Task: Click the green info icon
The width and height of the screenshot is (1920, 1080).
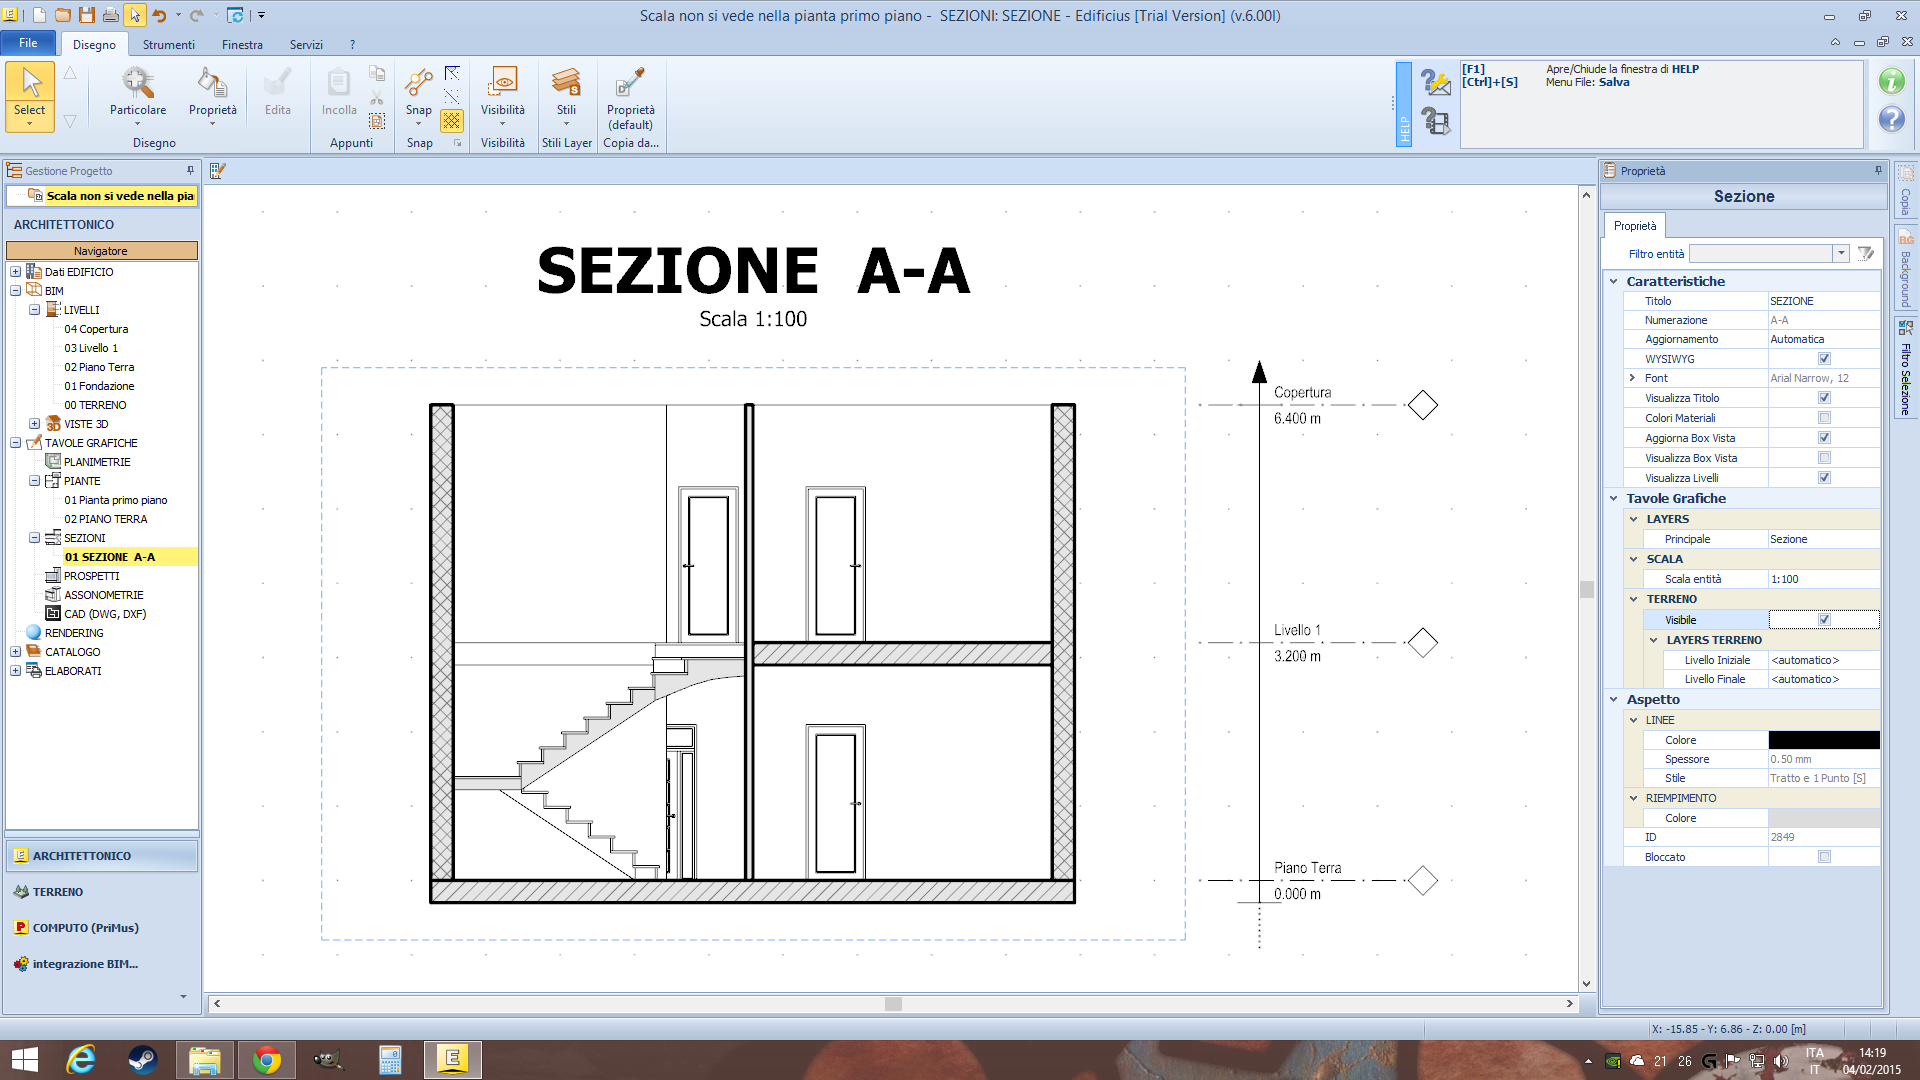Action: pyautogui.click(x=1891, y=81)
